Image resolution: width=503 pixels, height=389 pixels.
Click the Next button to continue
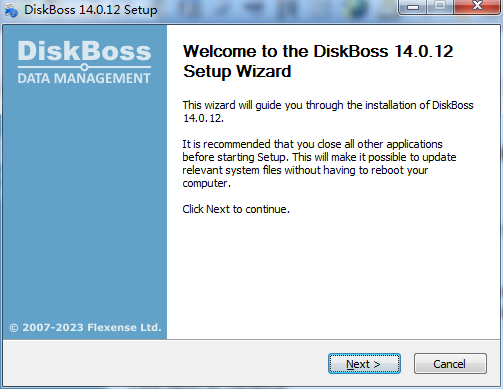tap(364, 364)
